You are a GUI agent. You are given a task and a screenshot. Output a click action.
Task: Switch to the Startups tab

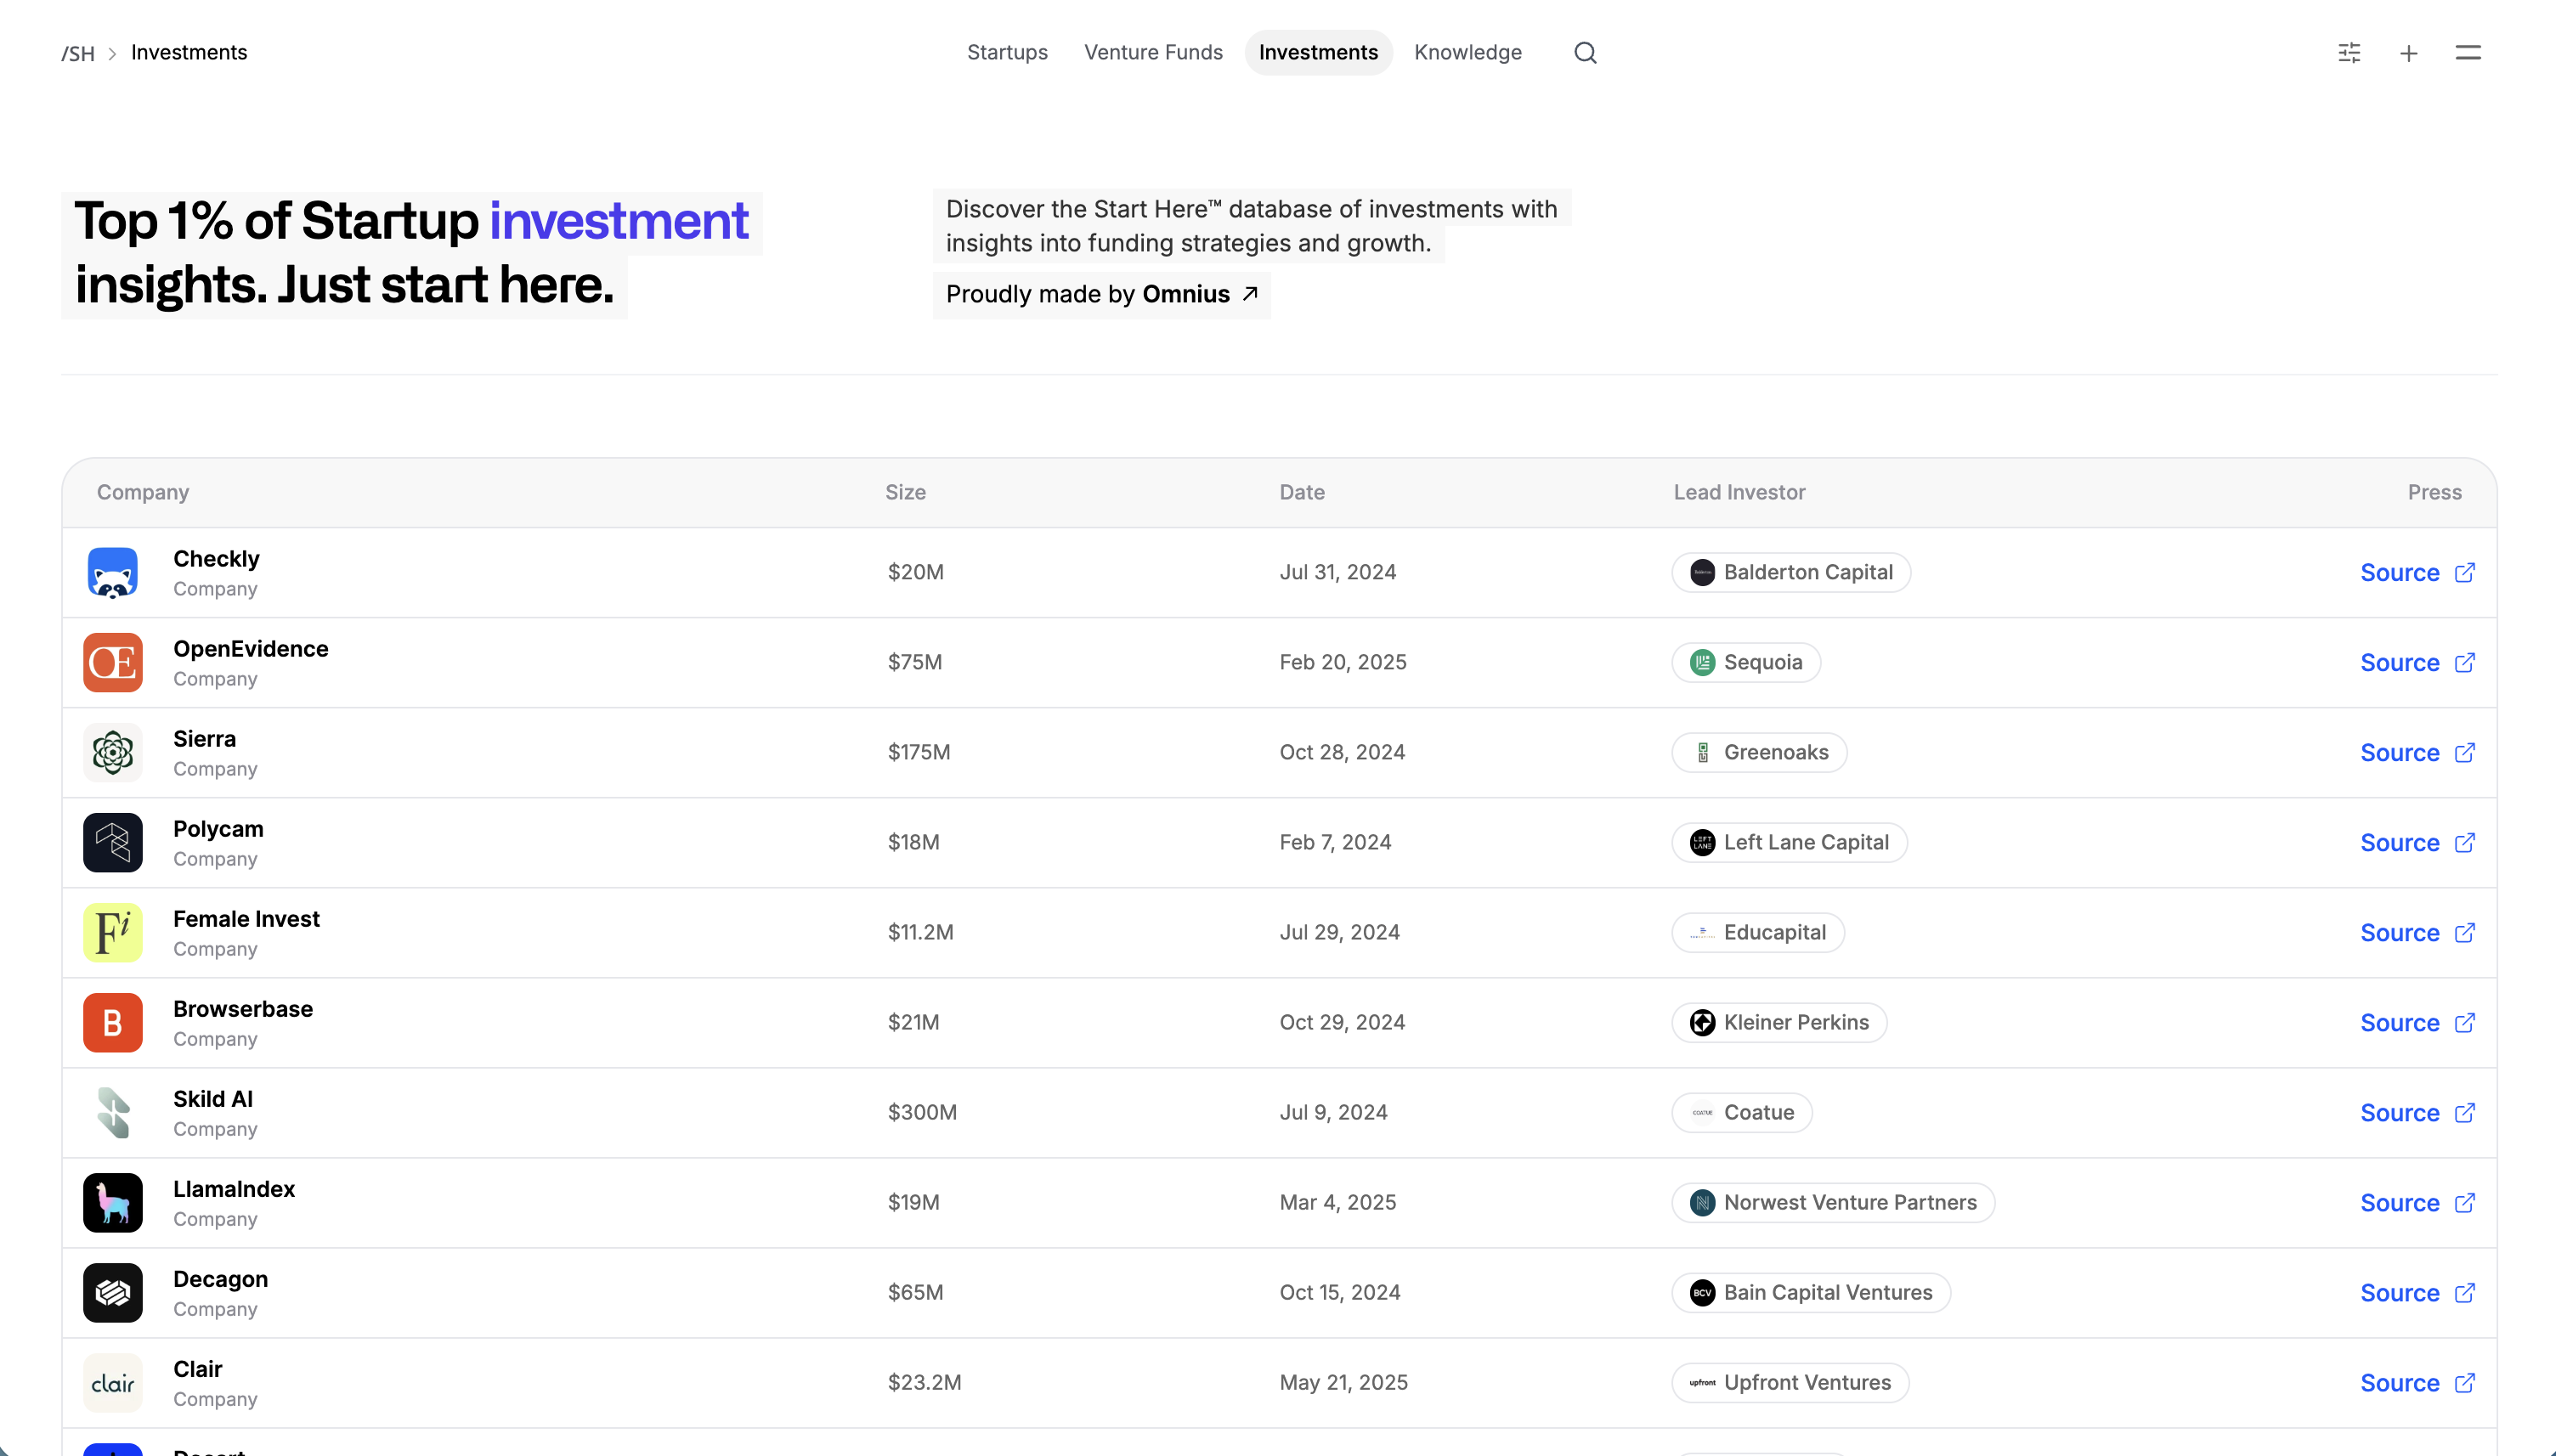(x=1007, y=53)
